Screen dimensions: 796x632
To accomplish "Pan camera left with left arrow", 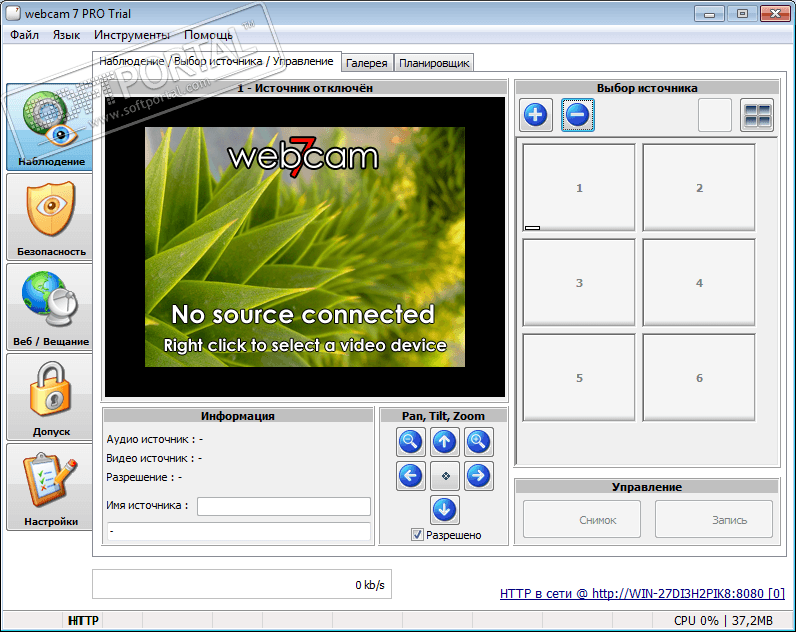I will (x=410, y=476).
